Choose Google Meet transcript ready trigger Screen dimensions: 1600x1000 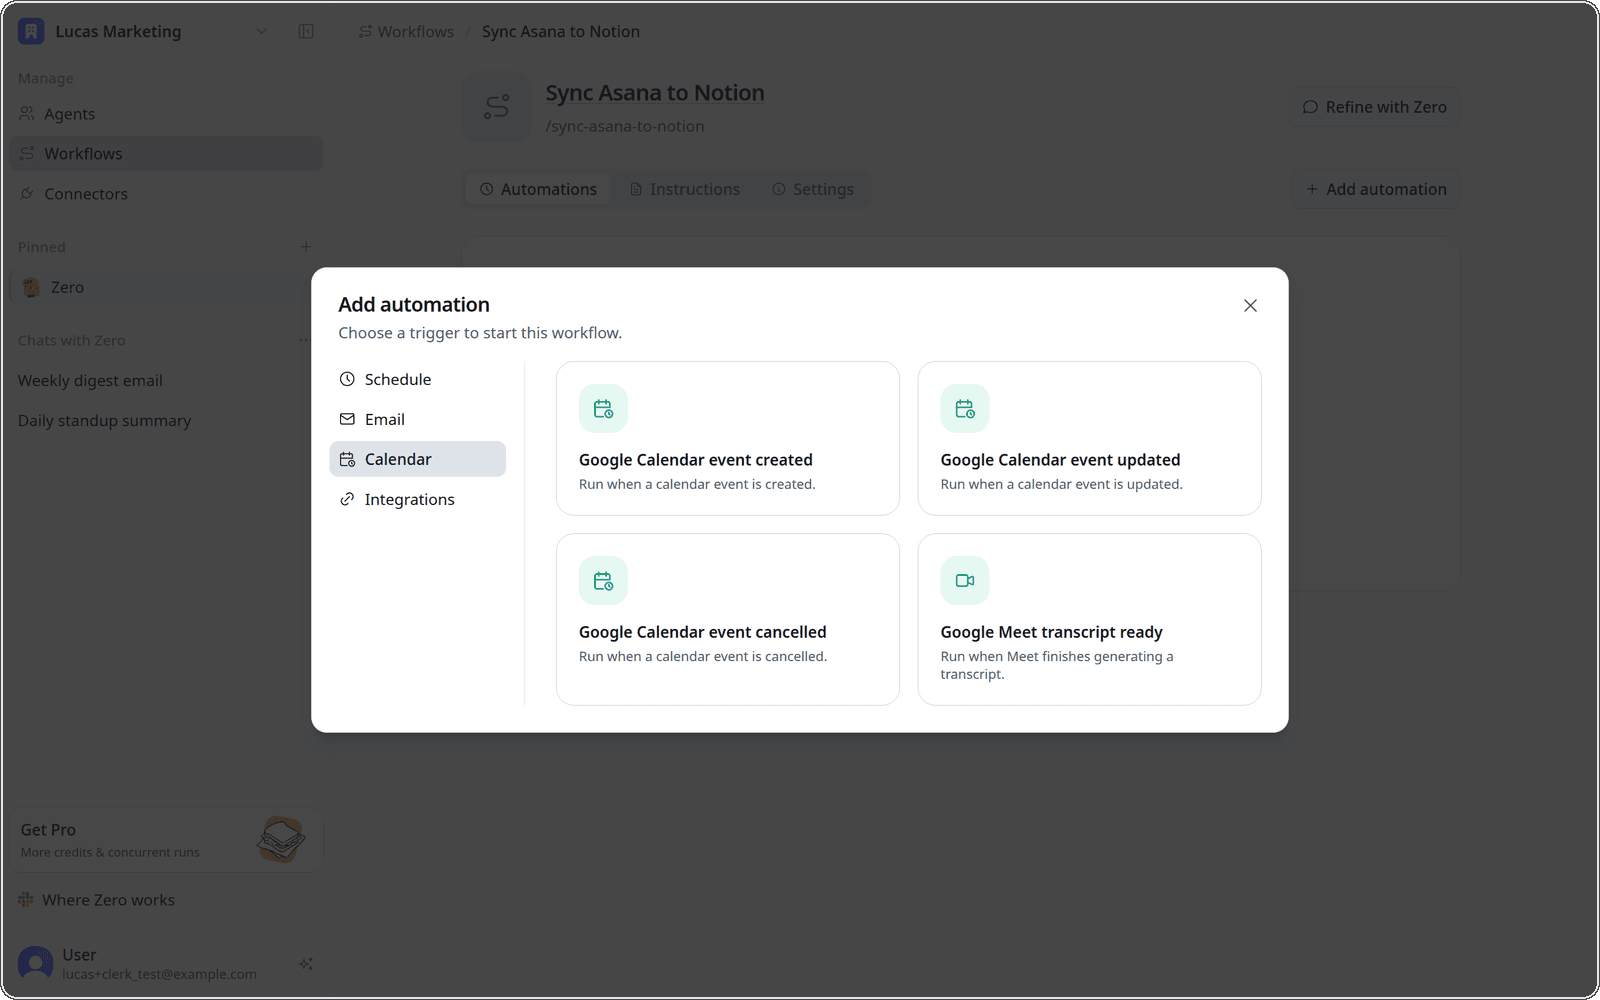[x=1089, y=619]
